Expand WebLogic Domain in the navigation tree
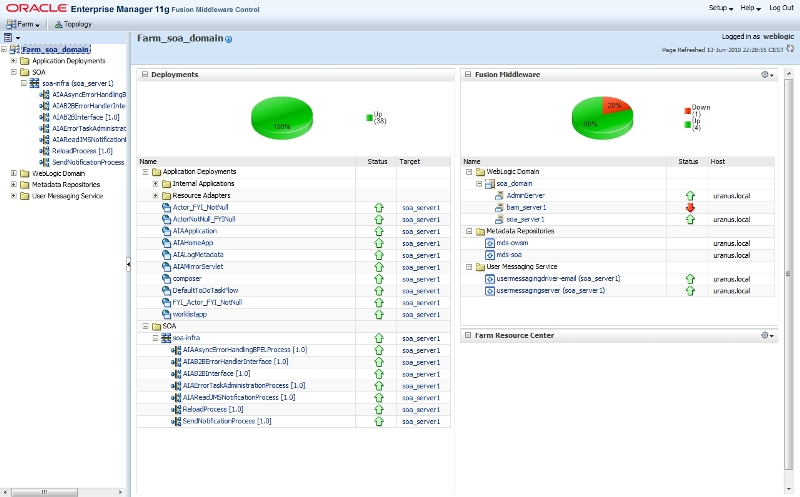The height and width of the screenshot is (497, 800). (x=14, y=173)
